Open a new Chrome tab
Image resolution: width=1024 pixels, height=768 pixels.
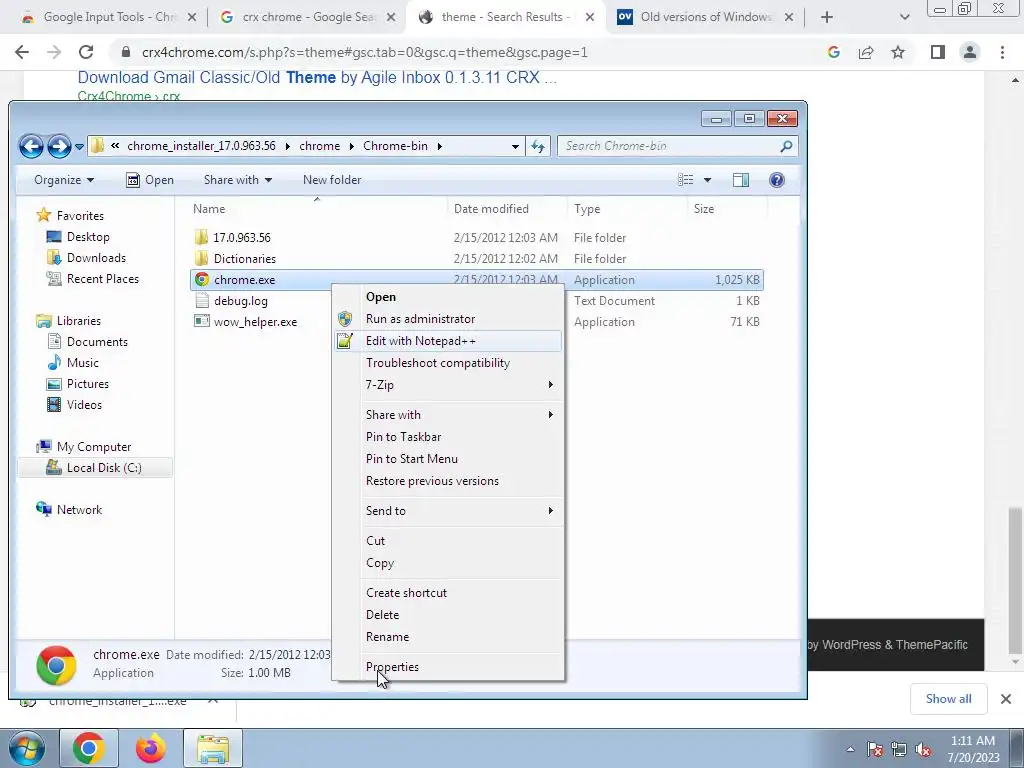(x=827, y=17)
